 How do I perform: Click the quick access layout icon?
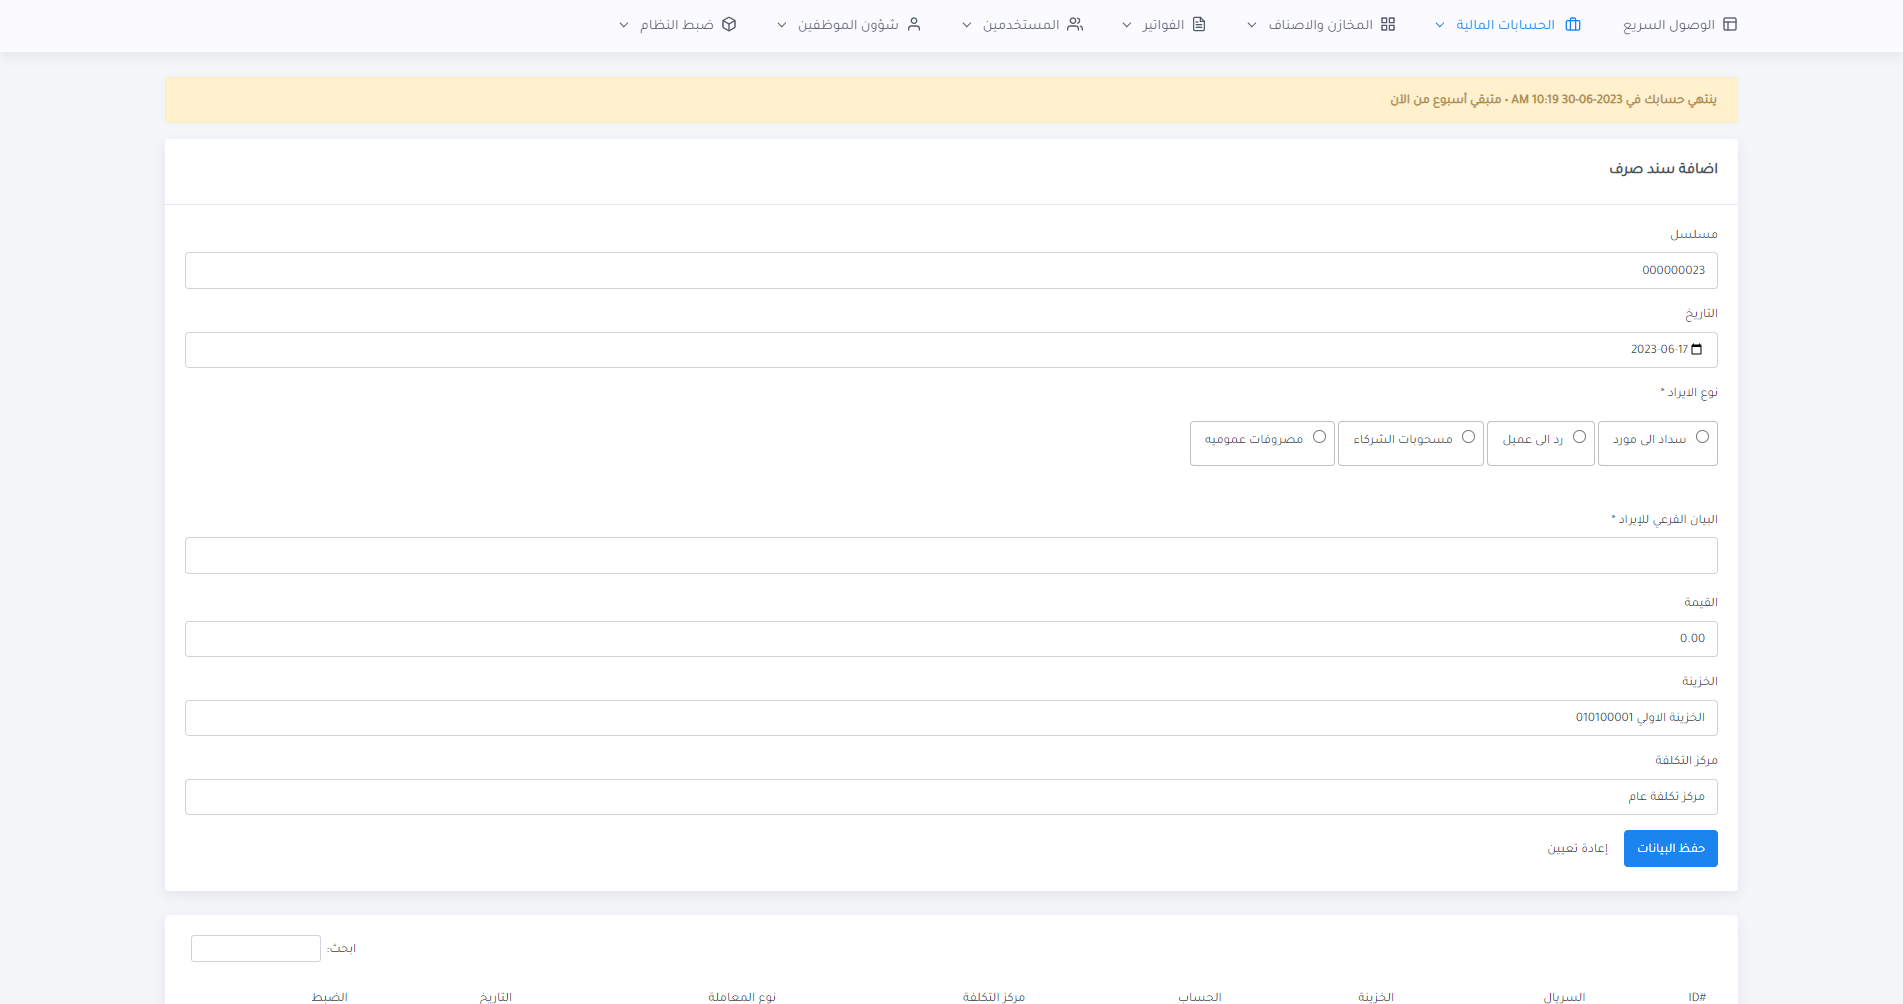coord(1730,24)
